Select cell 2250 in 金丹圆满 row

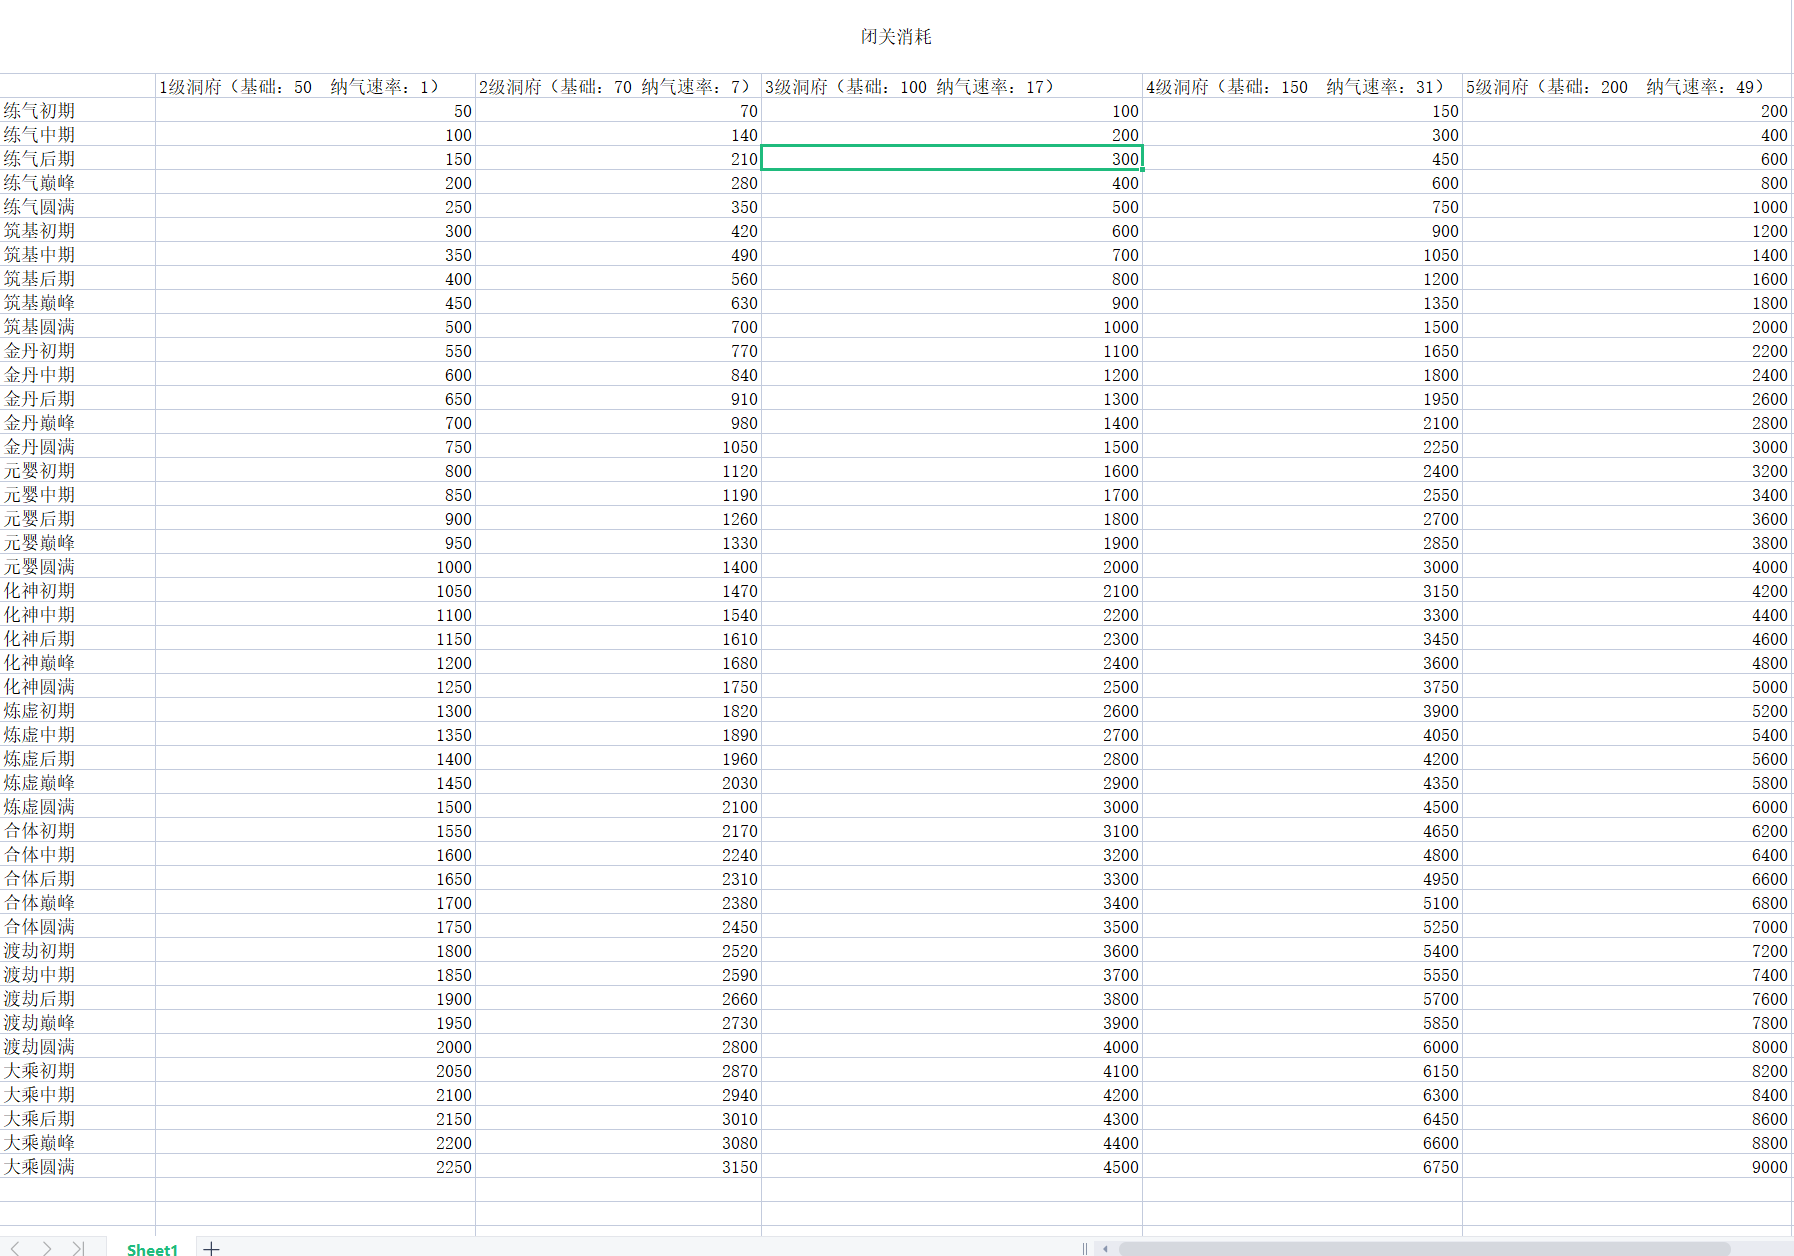[x=1302, y=446]
